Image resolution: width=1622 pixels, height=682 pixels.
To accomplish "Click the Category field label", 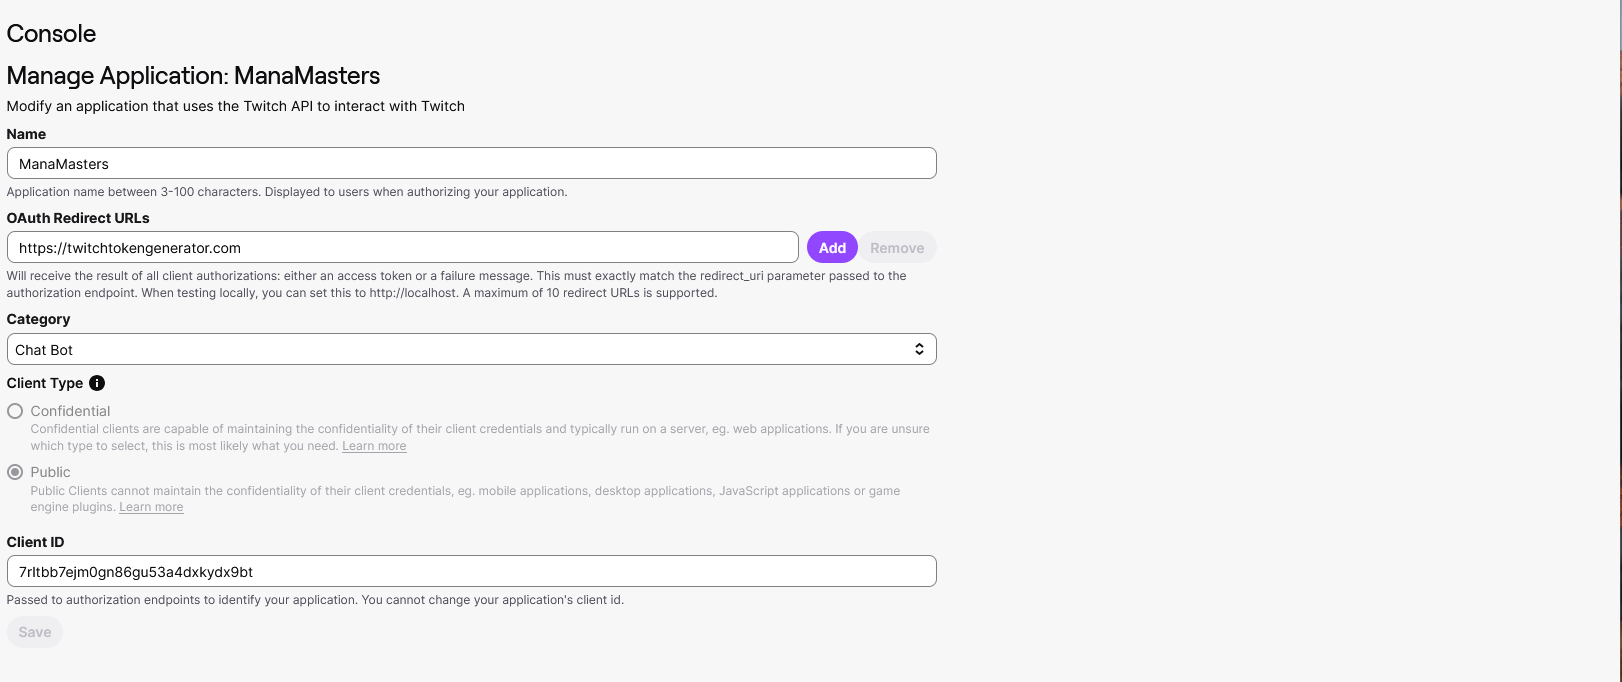I will click(38, 319).
